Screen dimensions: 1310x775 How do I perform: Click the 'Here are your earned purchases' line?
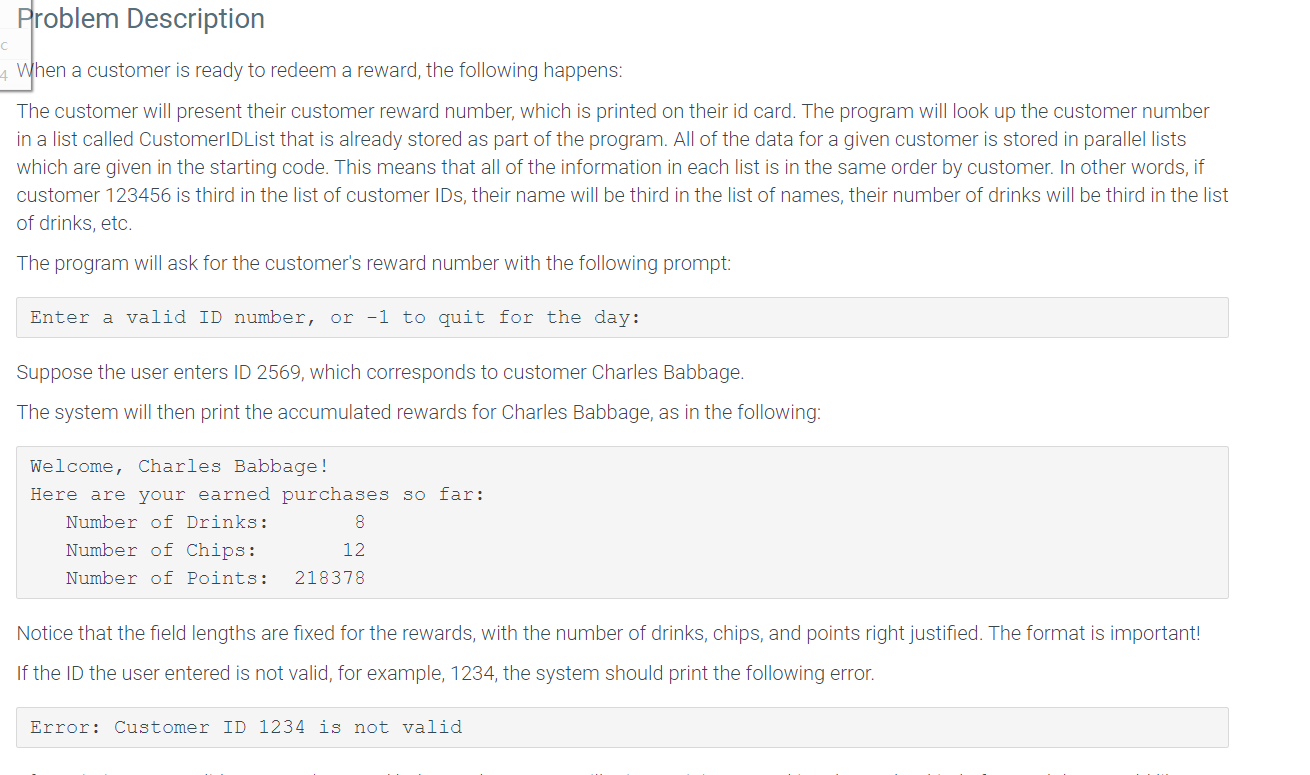257,494
